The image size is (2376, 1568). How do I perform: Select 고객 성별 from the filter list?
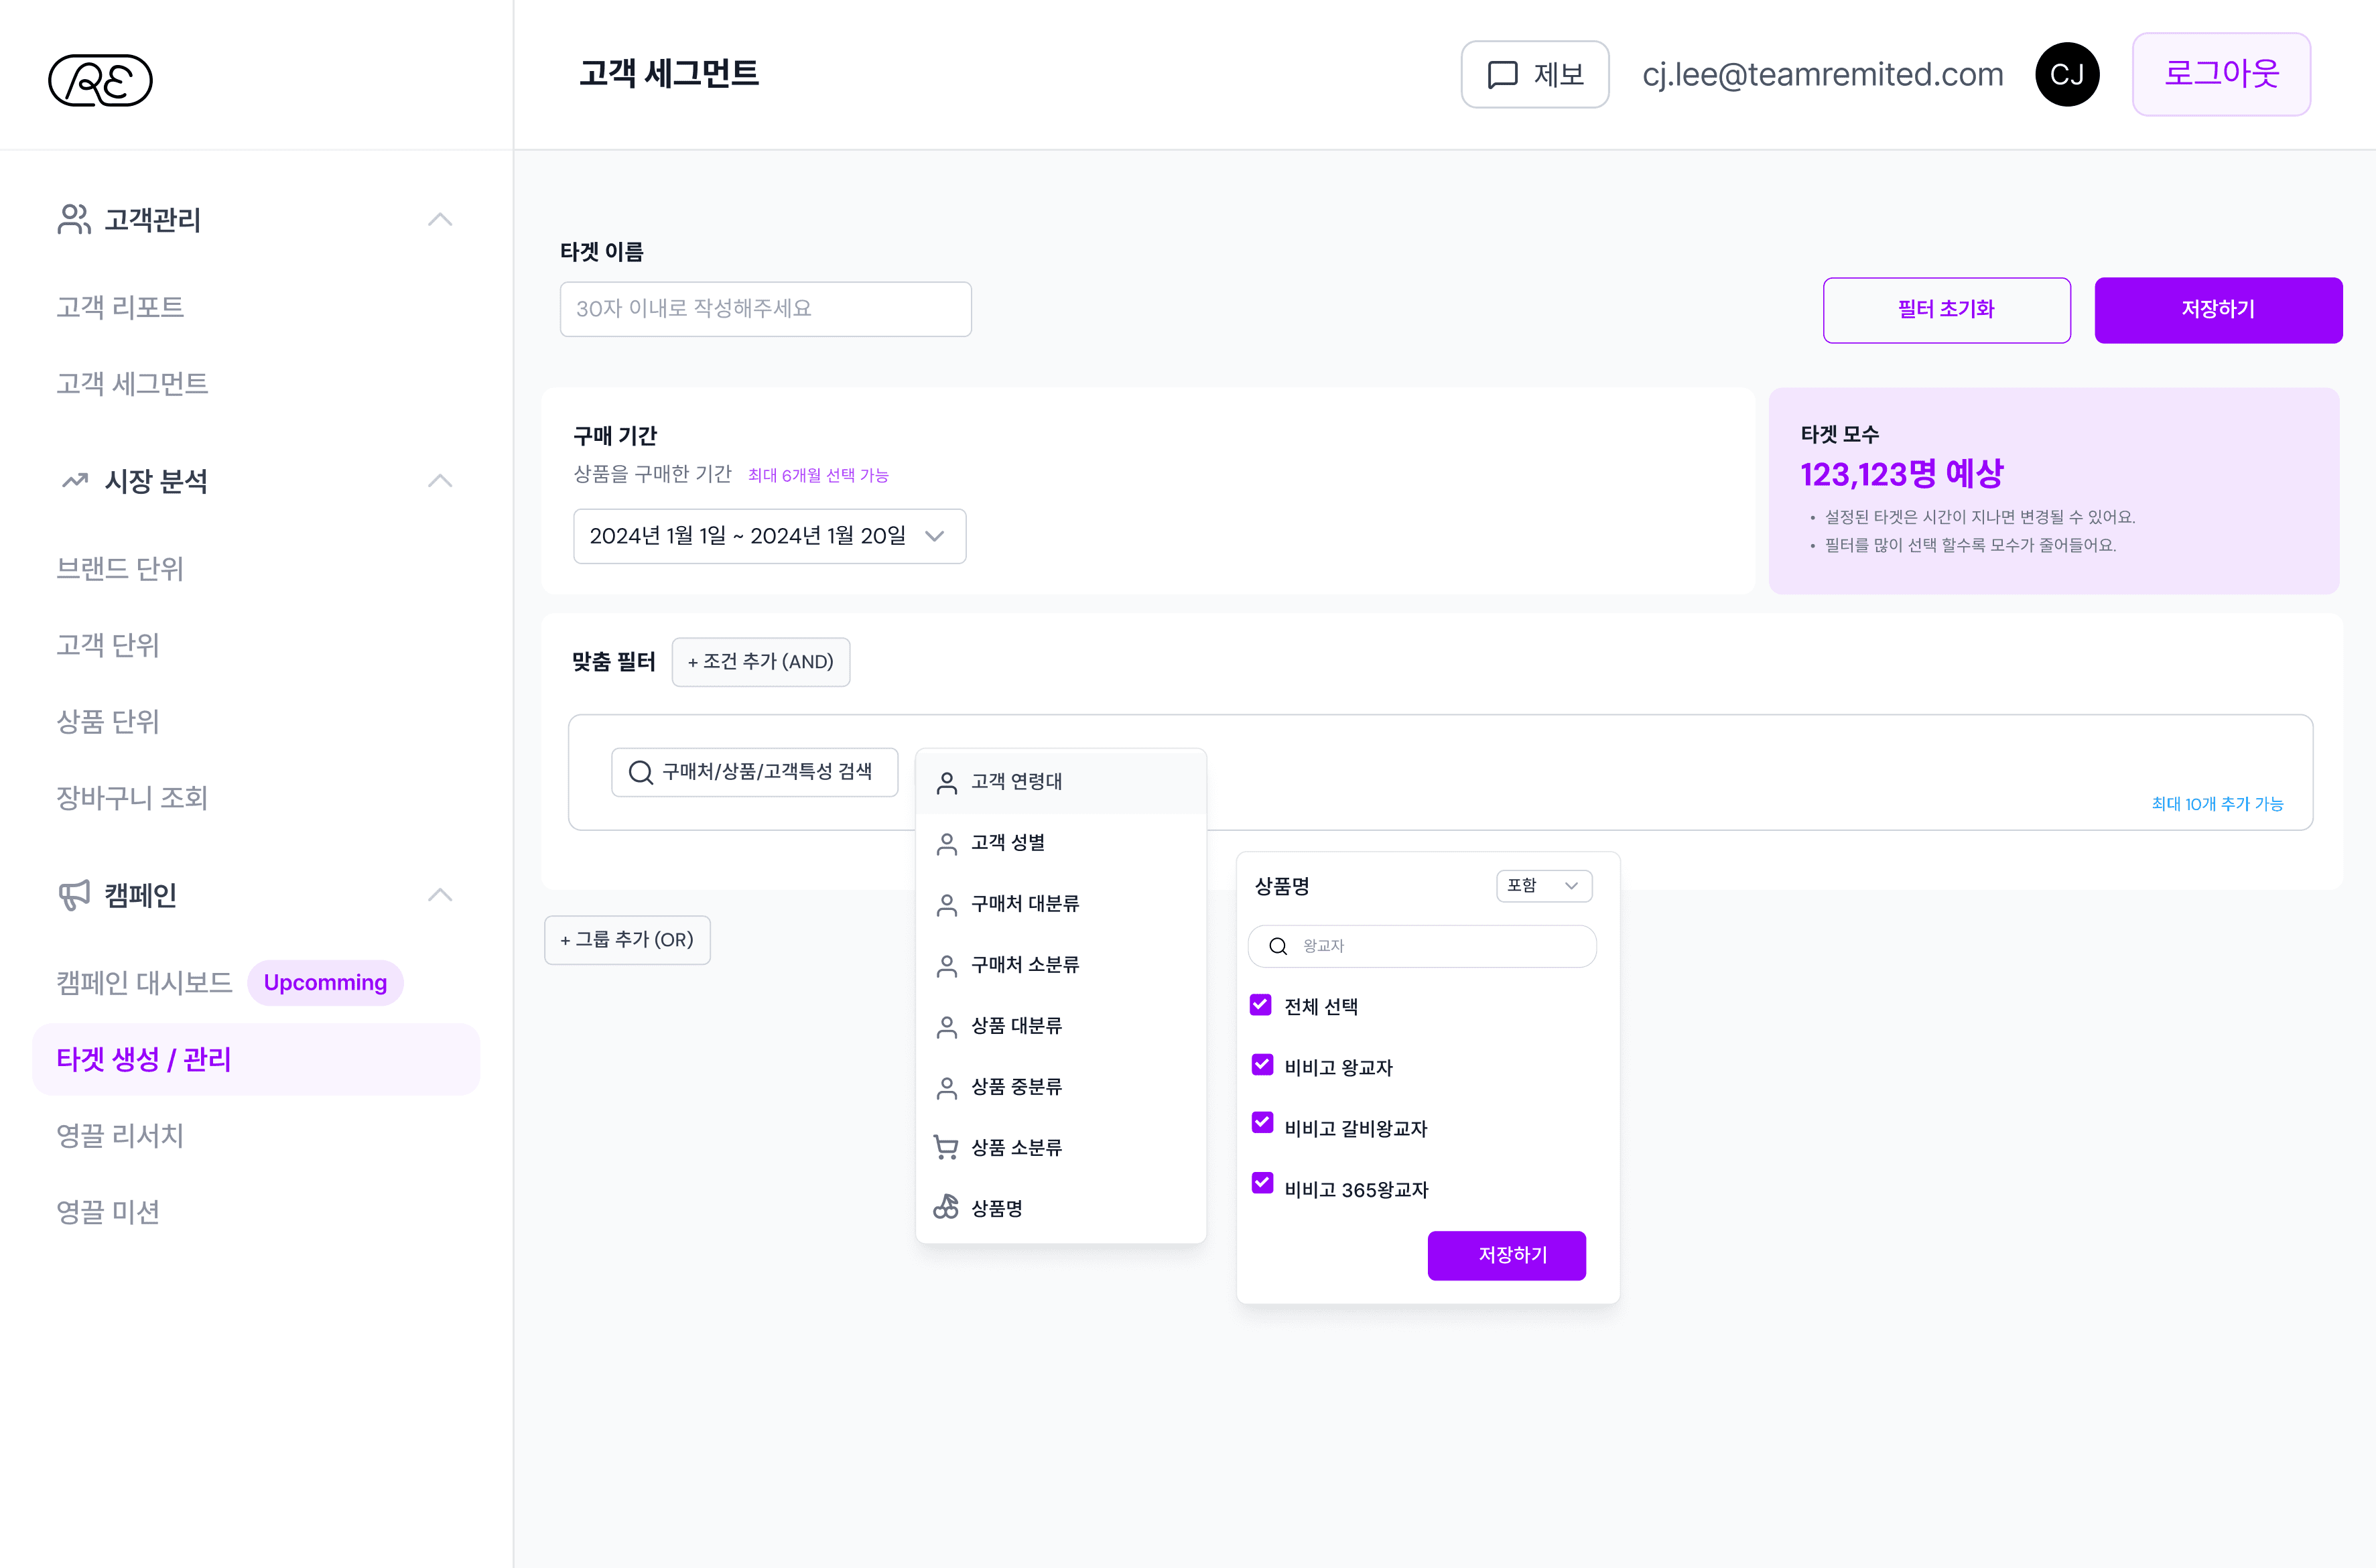1008,843
